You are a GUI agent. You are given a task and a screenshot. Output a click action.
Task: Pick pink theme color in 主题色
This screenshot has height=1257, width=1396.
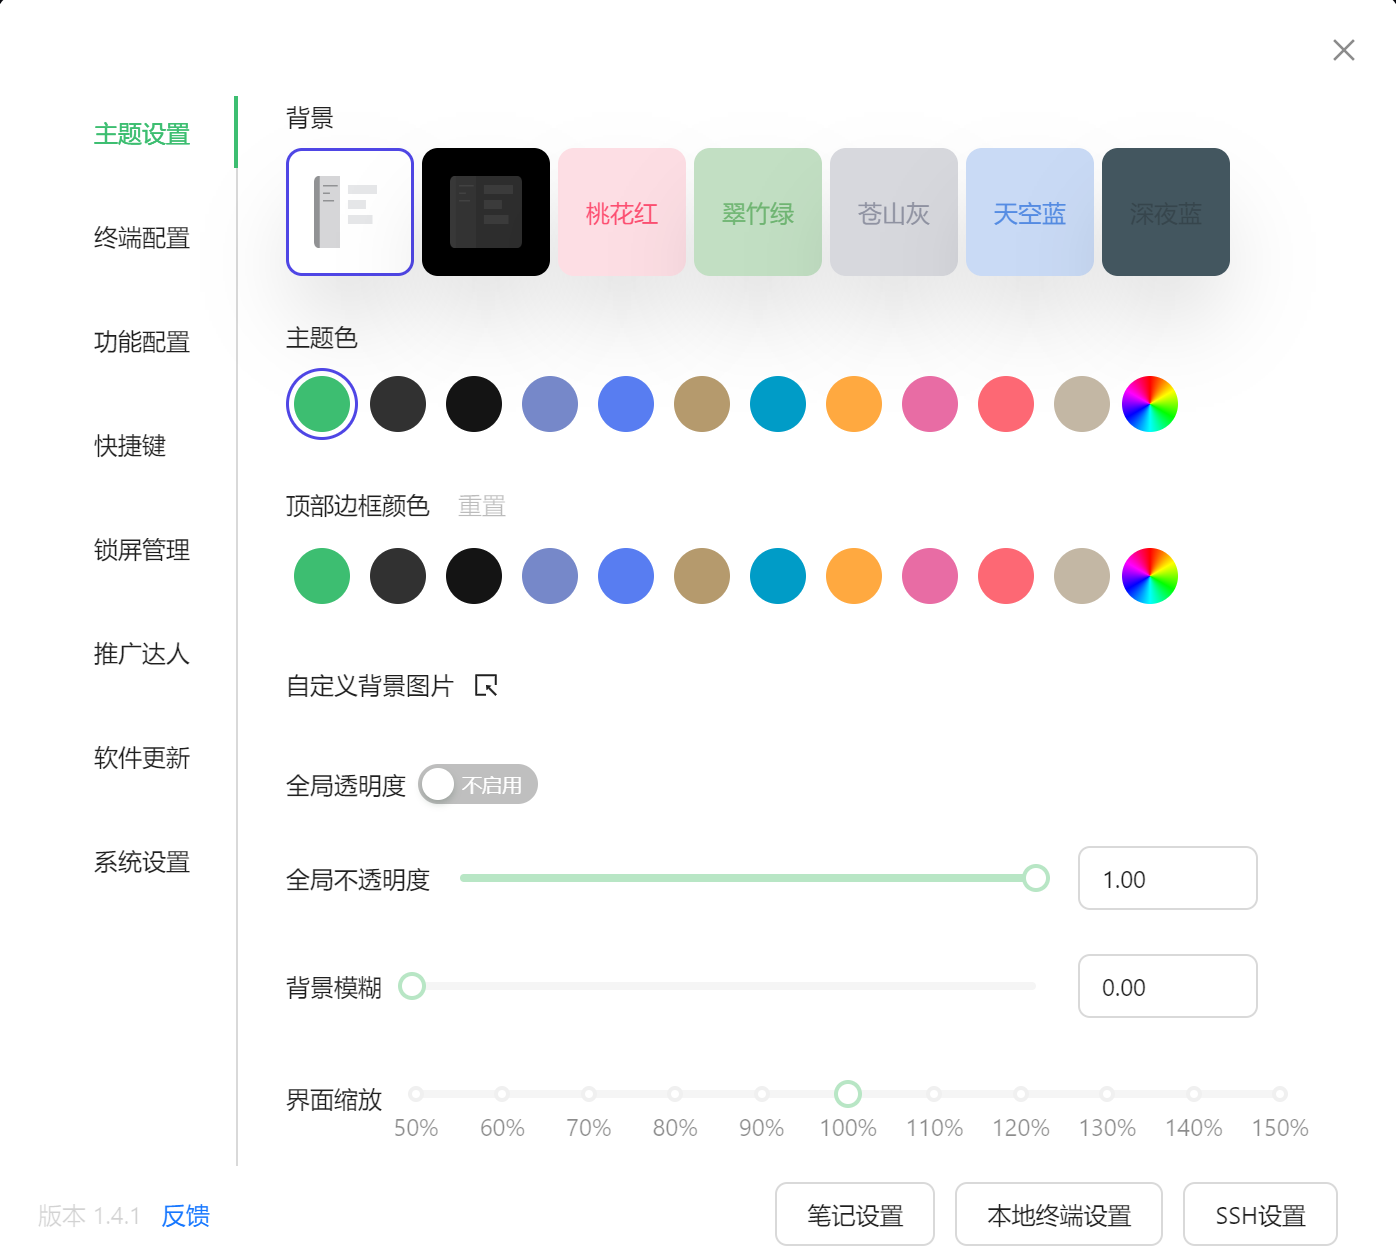[x=930, y=404]
